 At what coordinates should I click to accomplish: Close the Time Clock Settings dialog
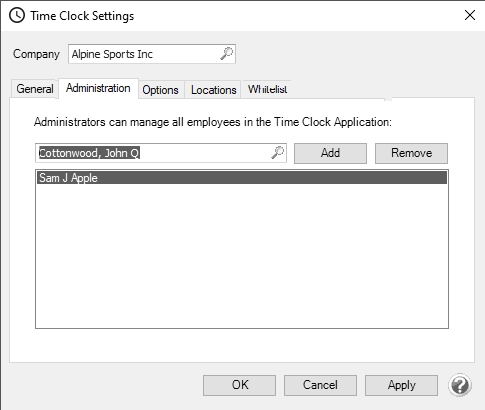coord(470,15)
